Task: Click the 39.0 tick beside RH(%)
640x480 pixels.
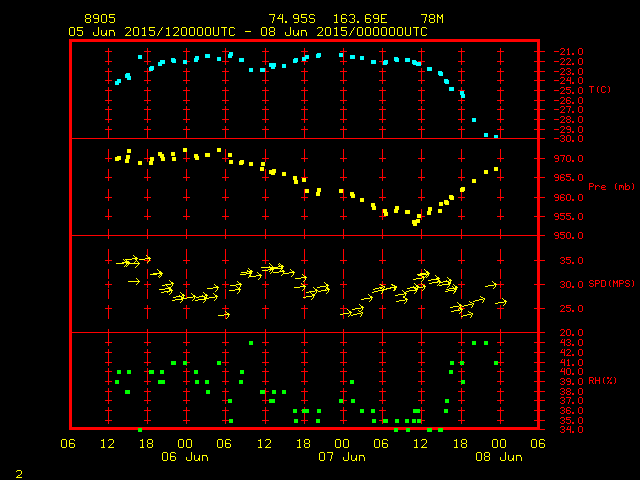Action: click(571, 382)
